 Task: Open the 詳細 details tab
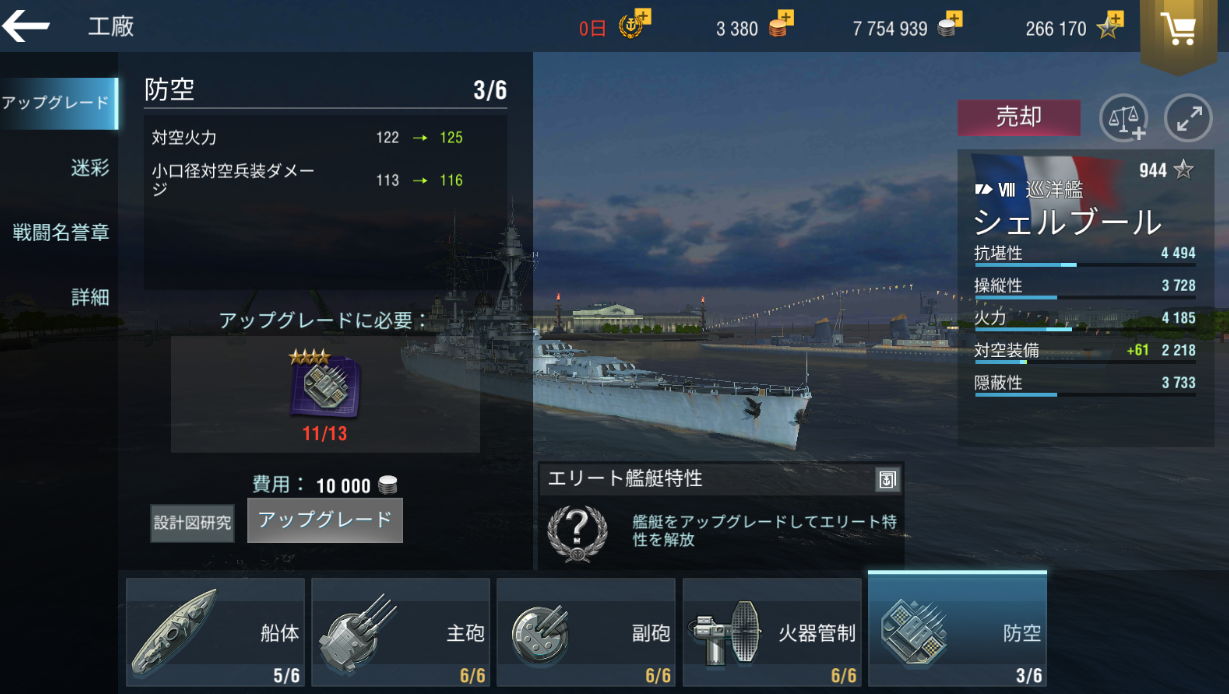pos(90,297)
